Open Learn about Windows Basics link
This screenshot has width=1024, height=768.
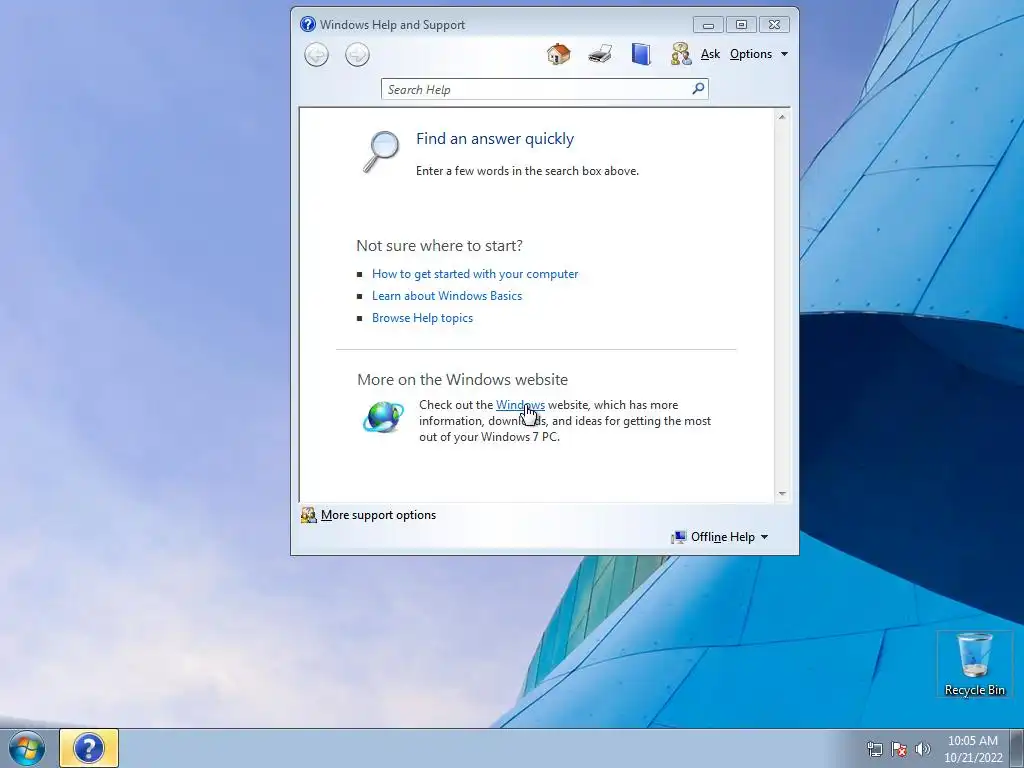pyautogui.click(x=447, y=296)
